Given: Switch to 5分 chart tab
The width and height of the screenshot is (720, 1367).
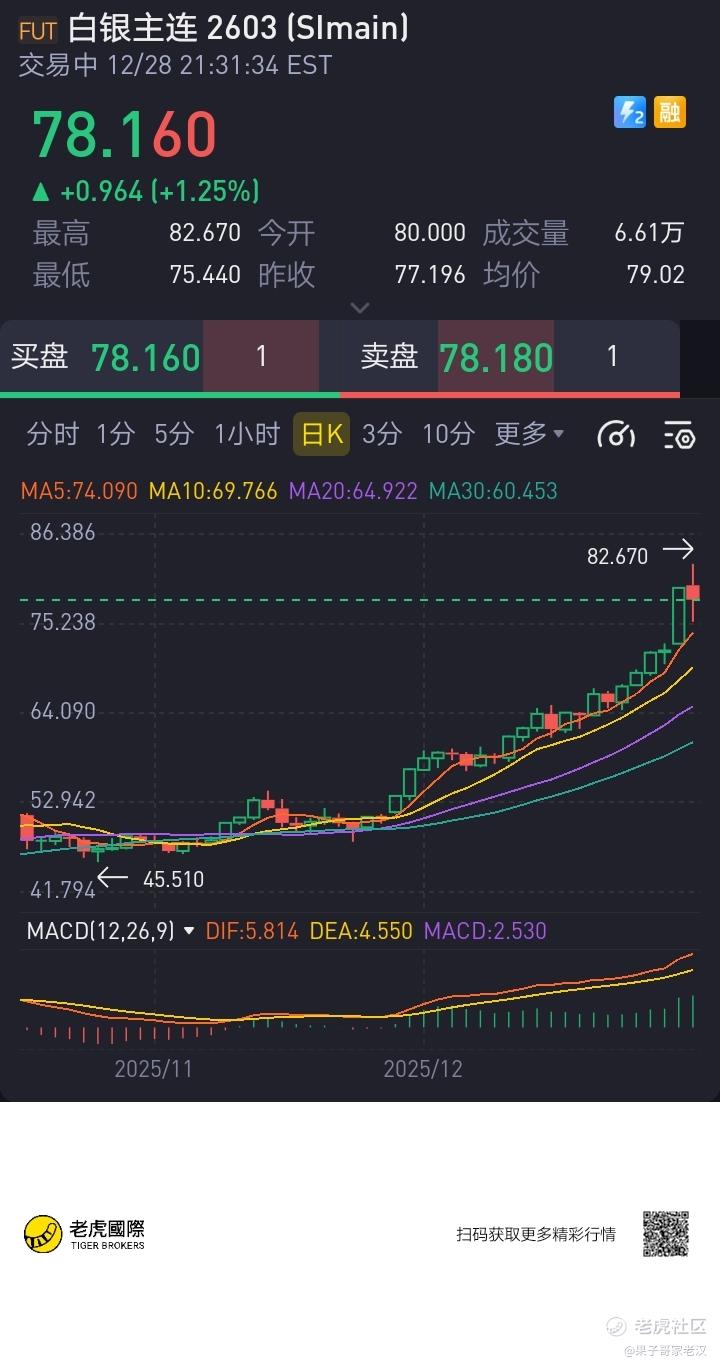Looking at the screenshot, I should [x=174, y=434].
